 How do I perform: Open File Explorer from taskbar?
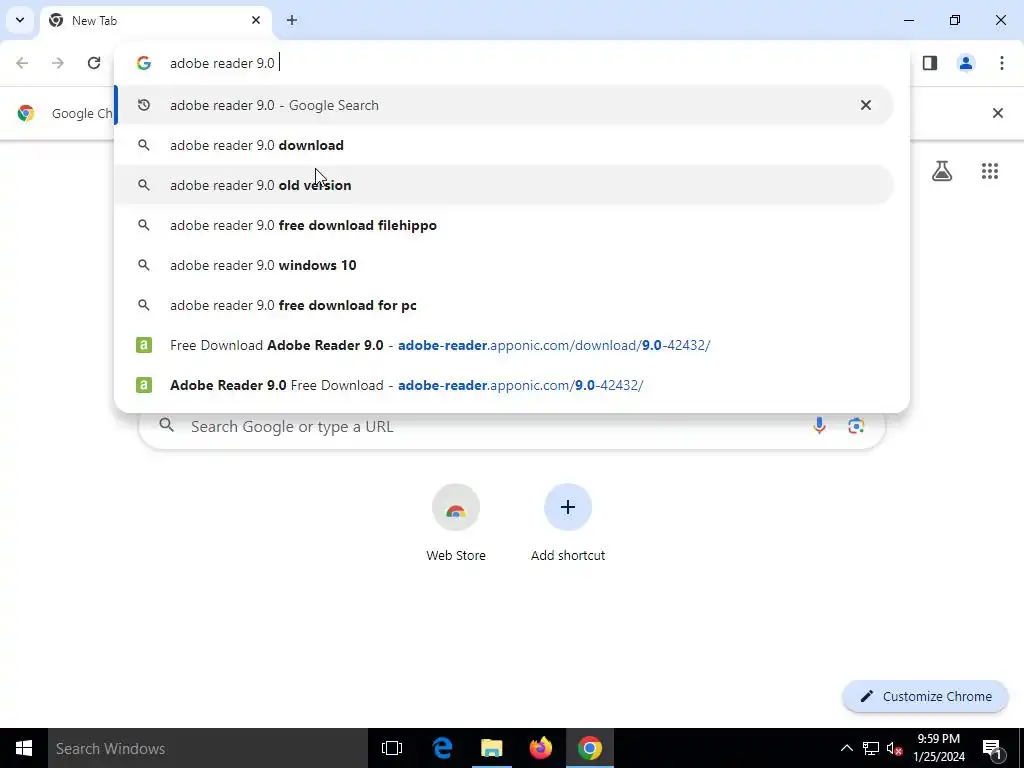(x=492, y=748)
